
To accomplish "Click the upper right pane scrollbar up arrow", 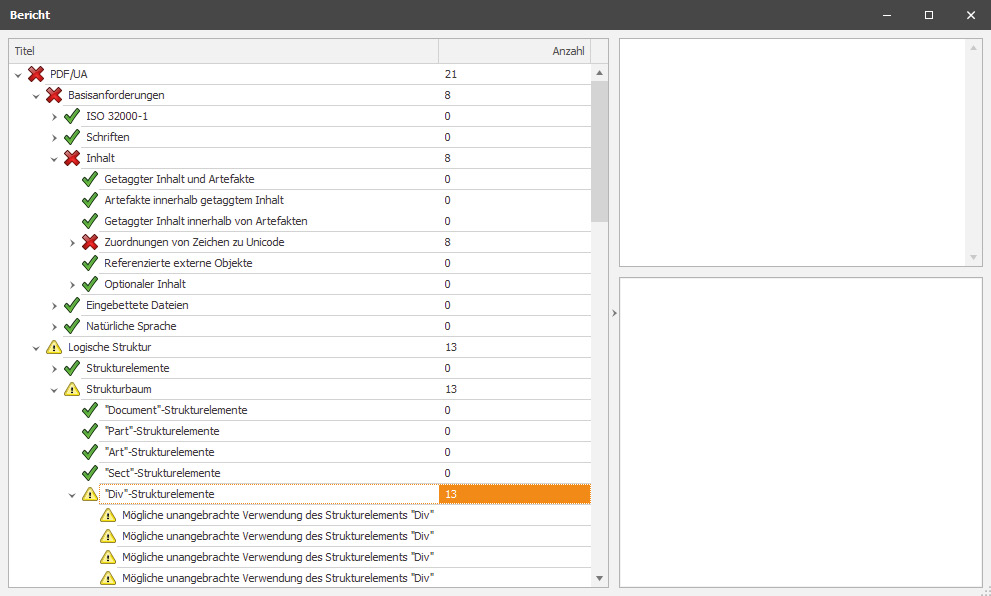I will click(973, 48).
